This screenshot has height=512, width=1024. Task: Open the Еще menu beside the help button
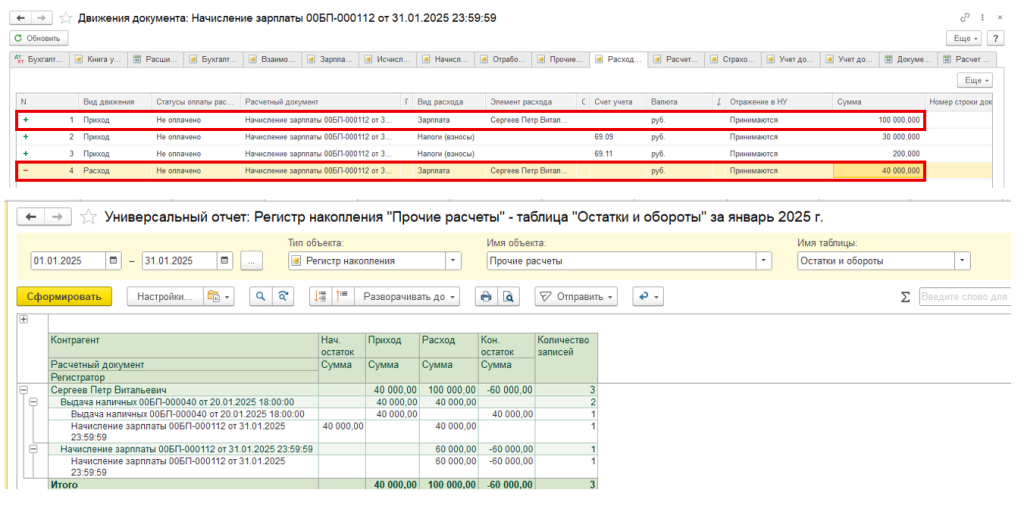[965, 39]
